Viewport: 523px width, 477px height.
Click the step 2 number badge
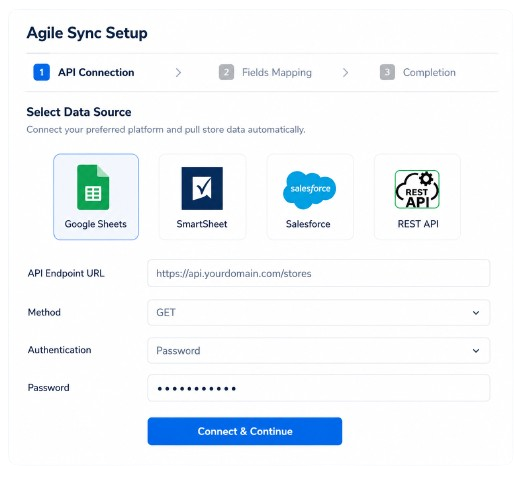226,72
